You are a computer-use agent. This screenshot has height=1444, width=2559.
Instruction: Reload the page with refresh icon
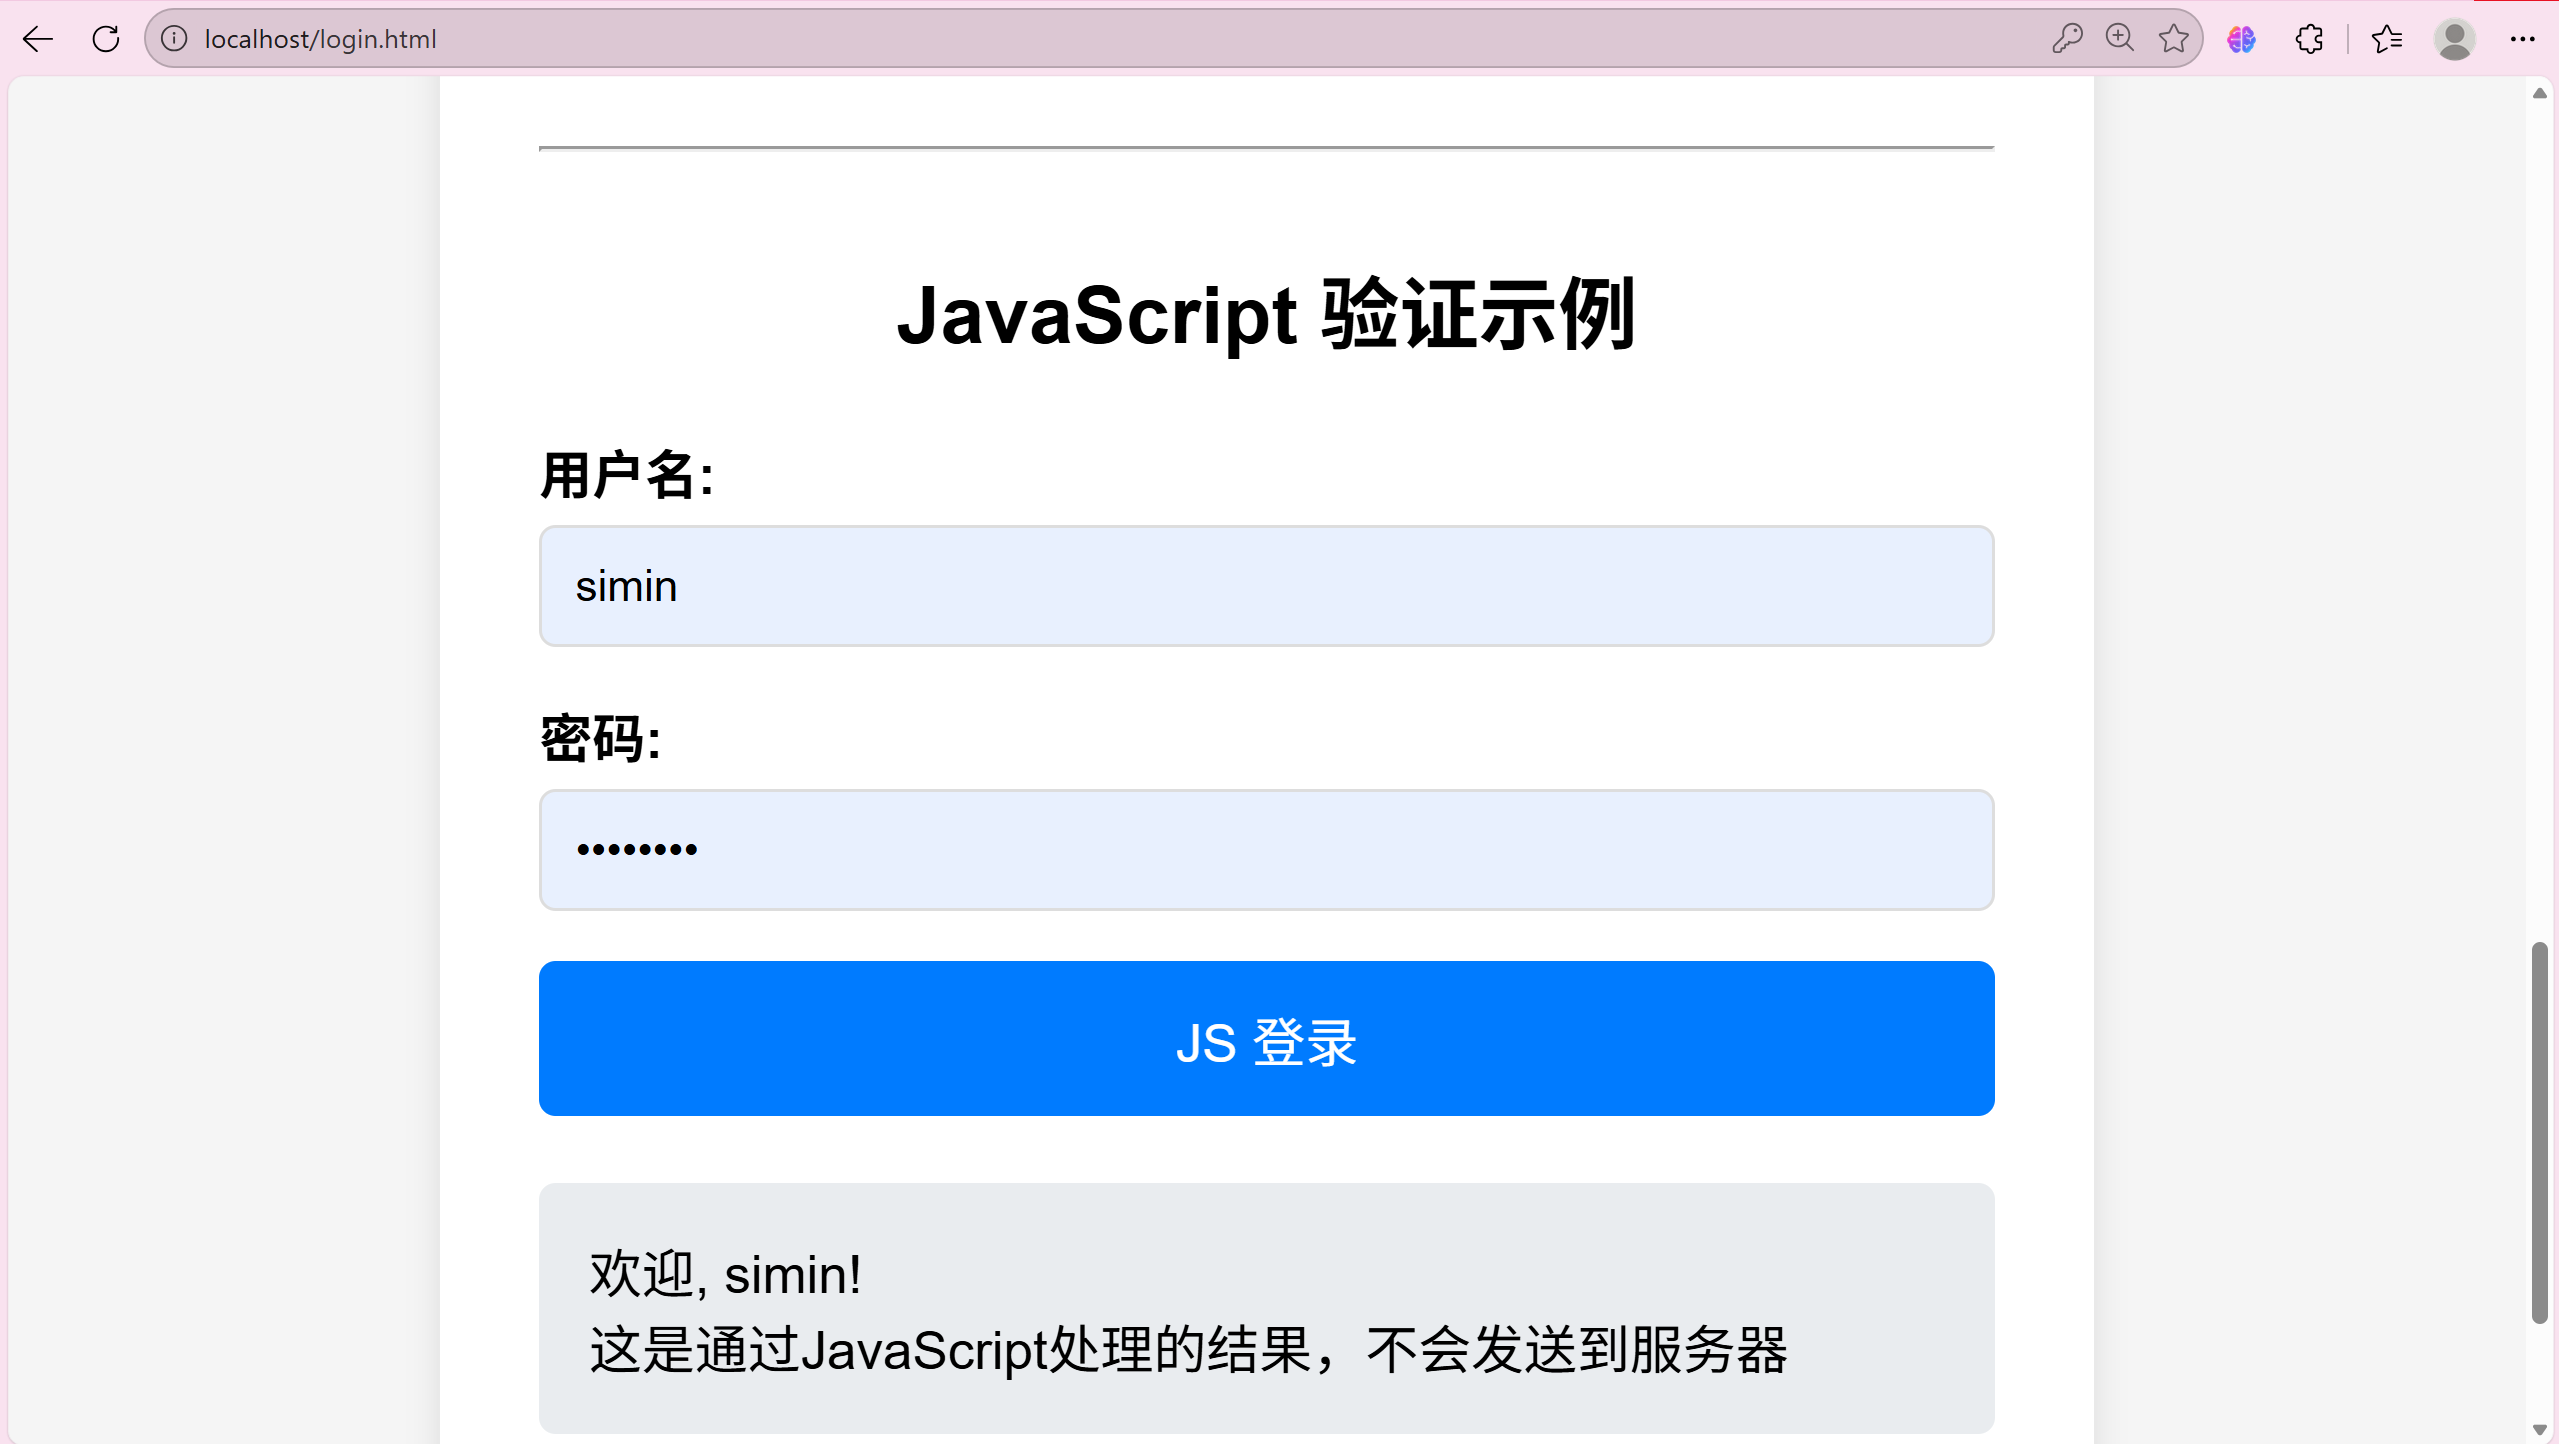point(106,39)
